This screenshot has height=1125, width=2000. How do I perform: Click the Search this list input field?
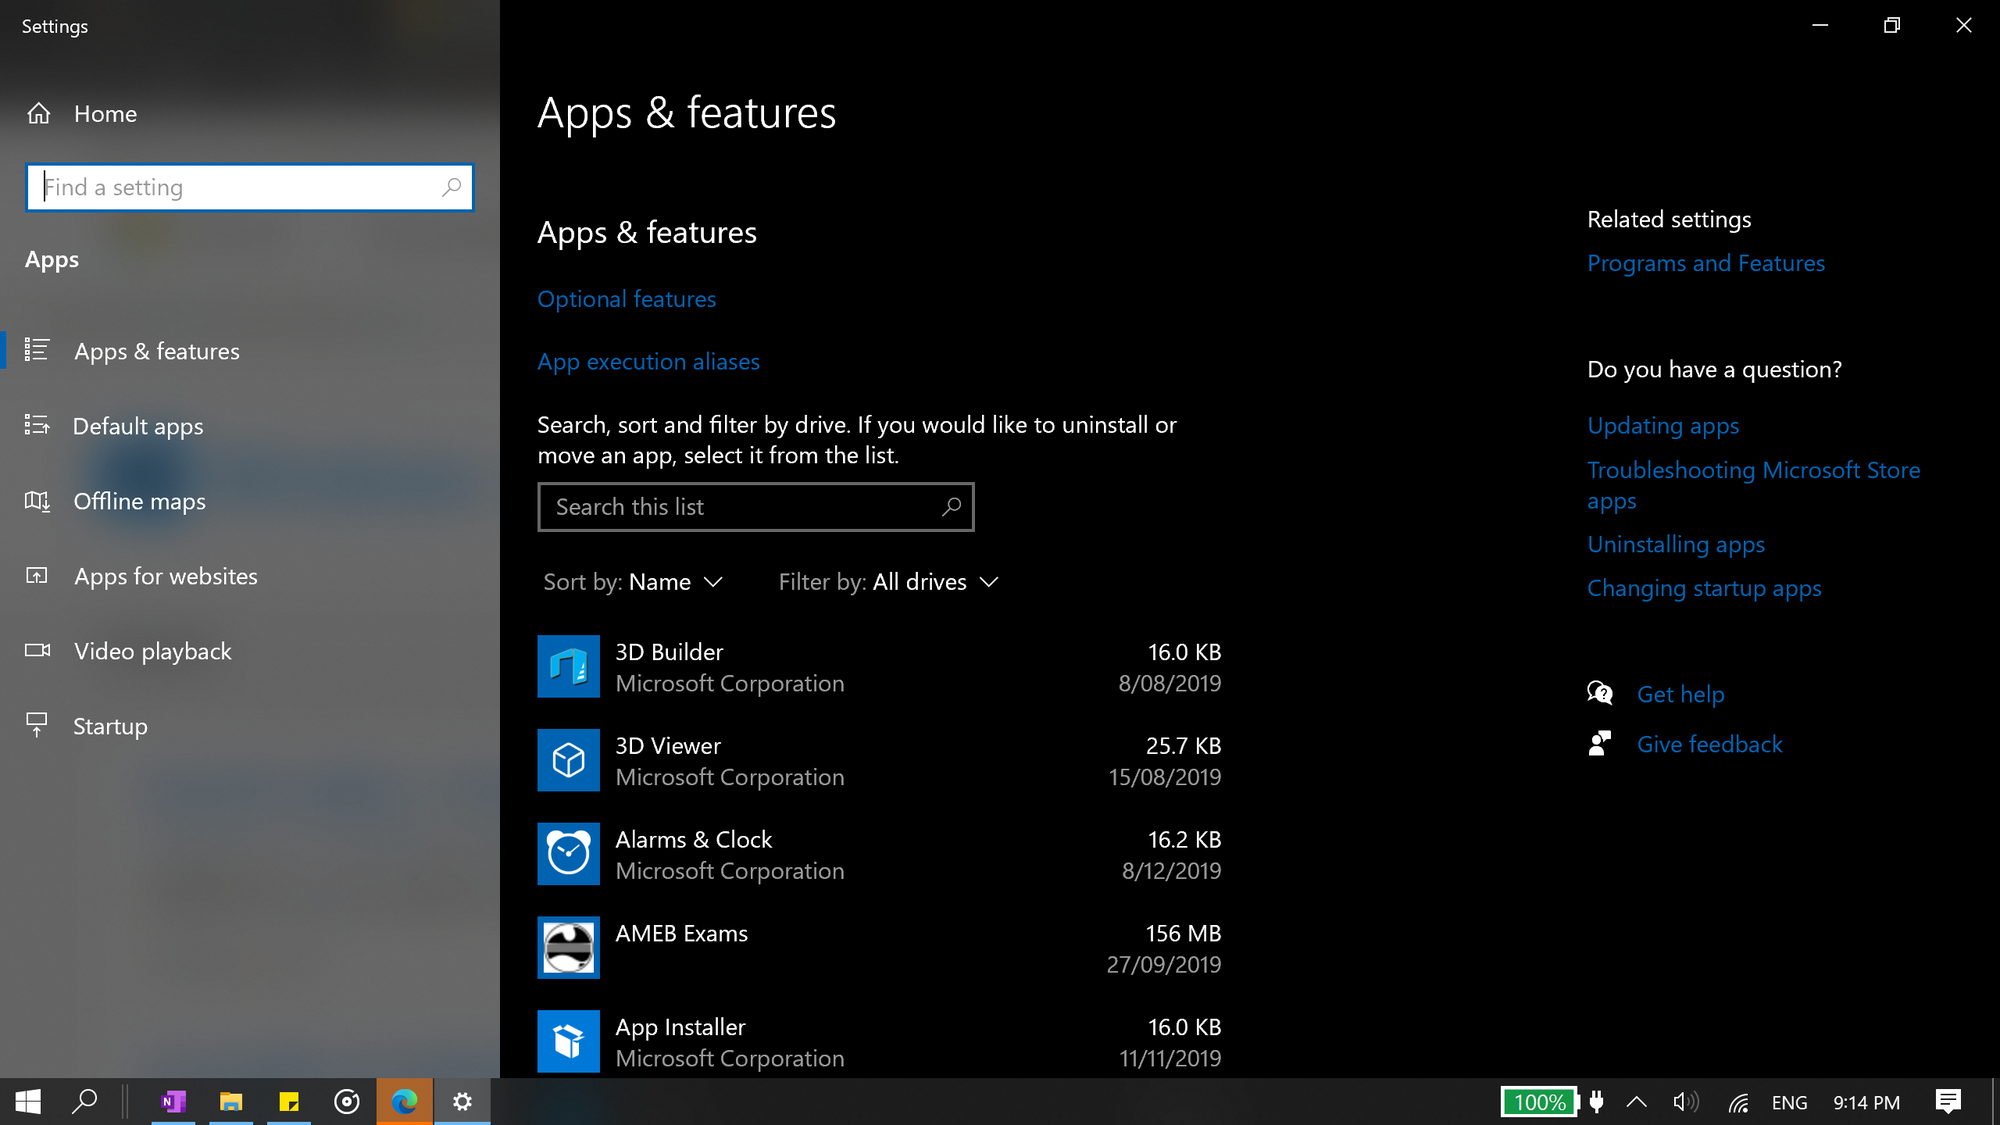(756, 507)
